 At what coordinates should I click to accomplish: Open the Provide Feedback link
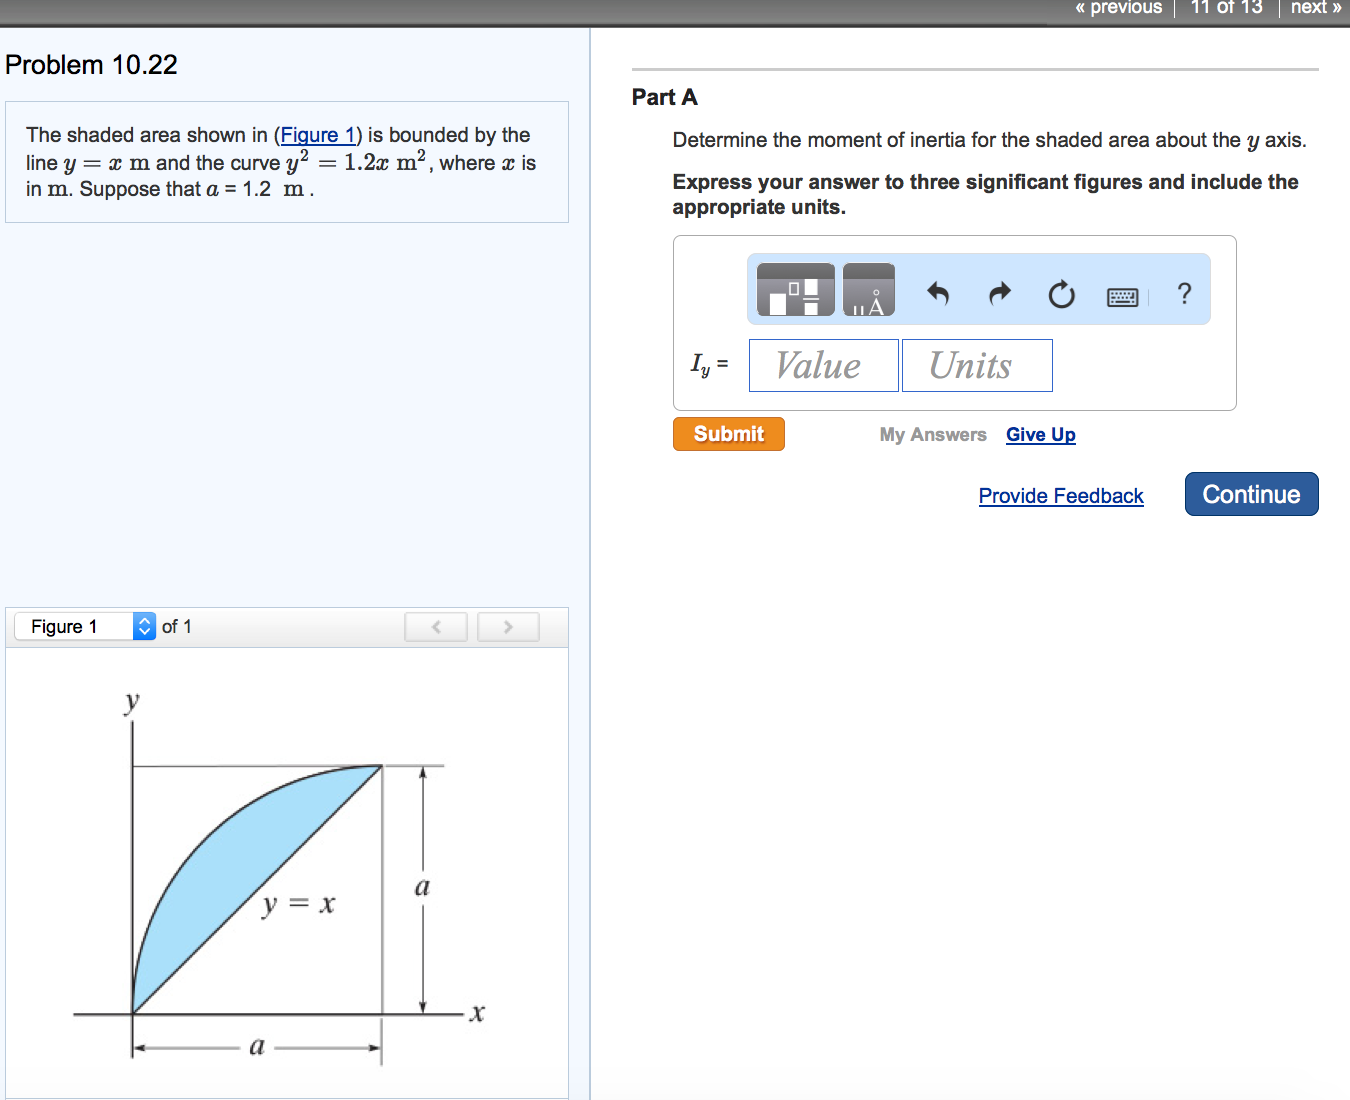(x=1060, y=495)
